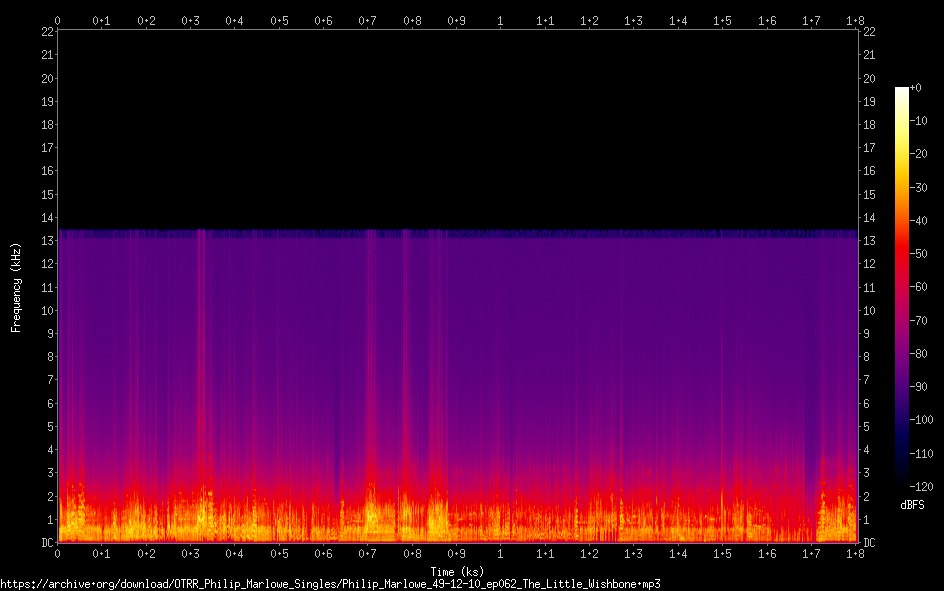Image resolution: width=944 pixels, height=591 pixels.
Task: Open the archive.org MP3 link at the bottom
Action: [330, 583]
